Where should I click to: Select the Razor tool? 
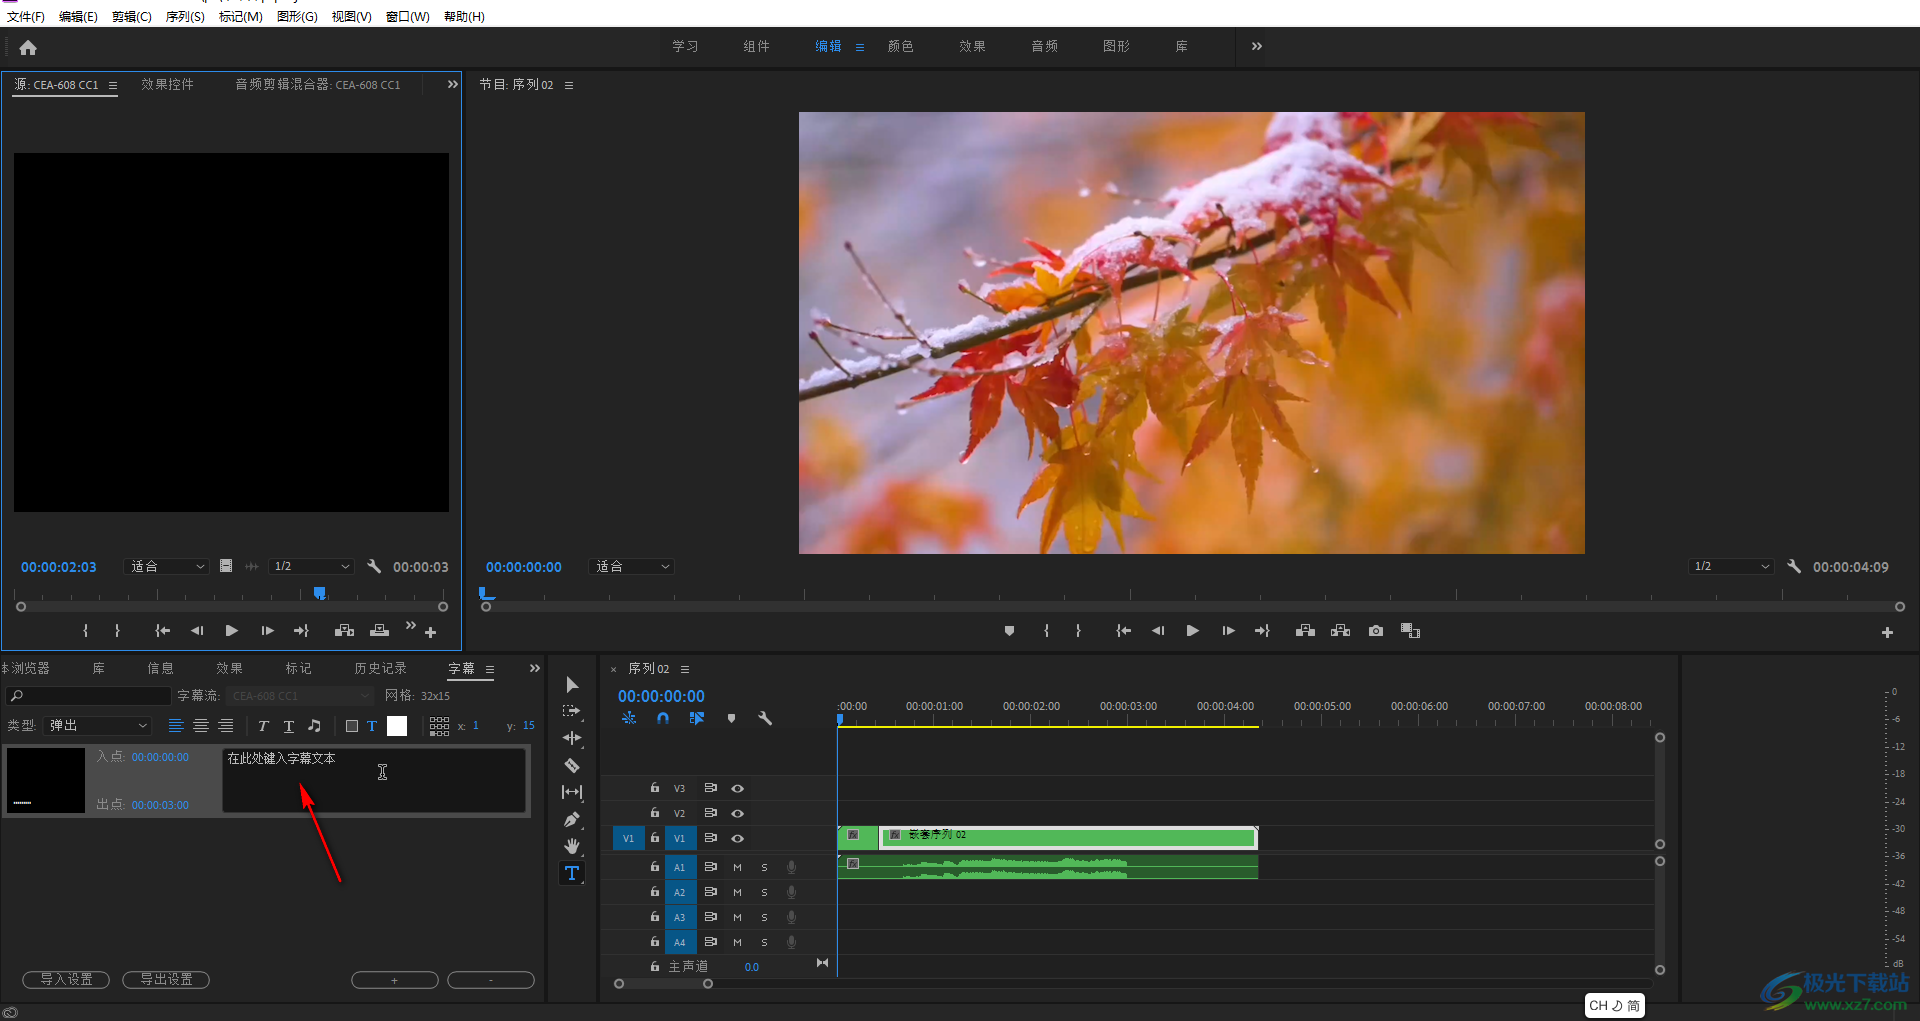[572, 765]
